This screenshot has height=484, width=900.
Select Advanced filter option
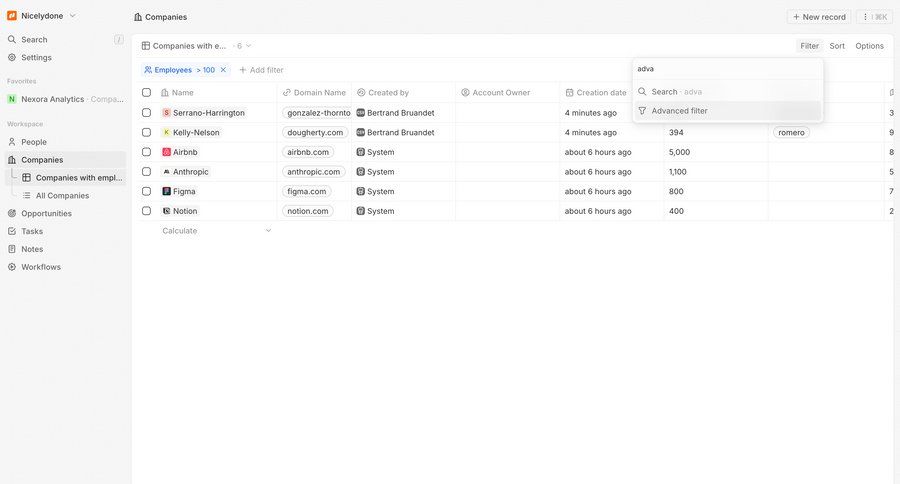[x=728, y=110]
